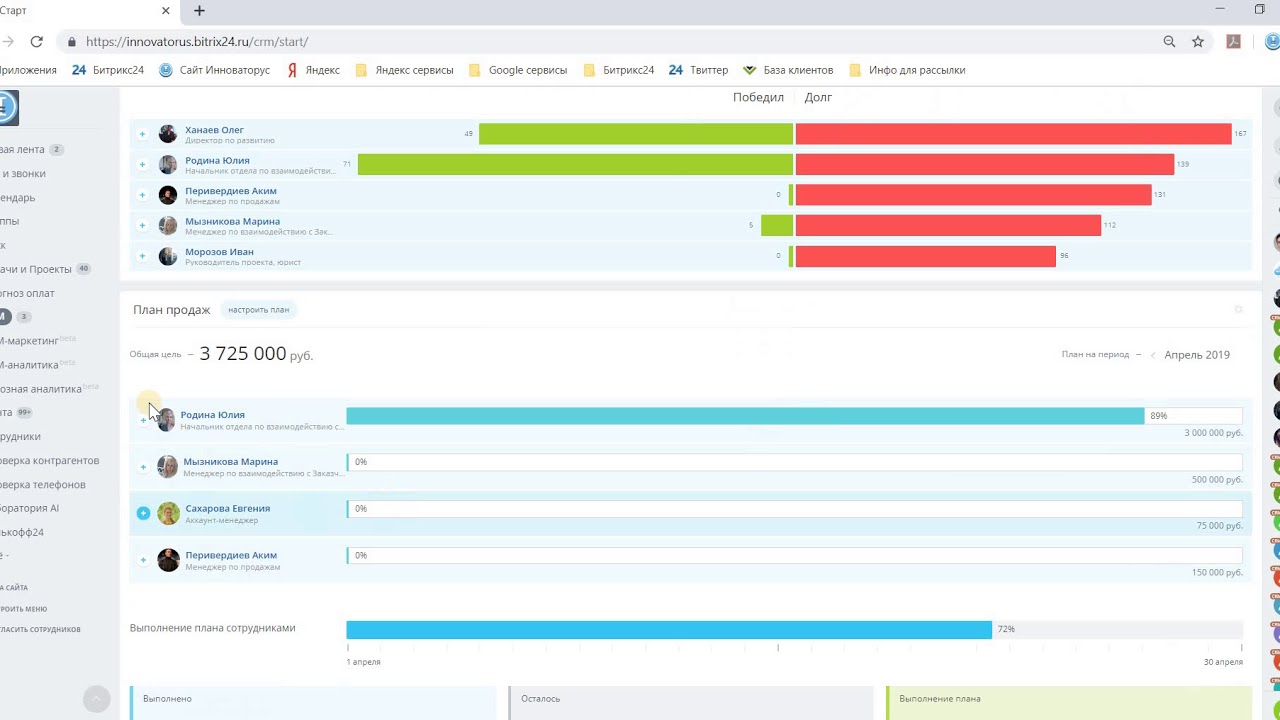Open Морозов Иван avatar
This screenshot has width=1280, height=720.
point(168,256)
